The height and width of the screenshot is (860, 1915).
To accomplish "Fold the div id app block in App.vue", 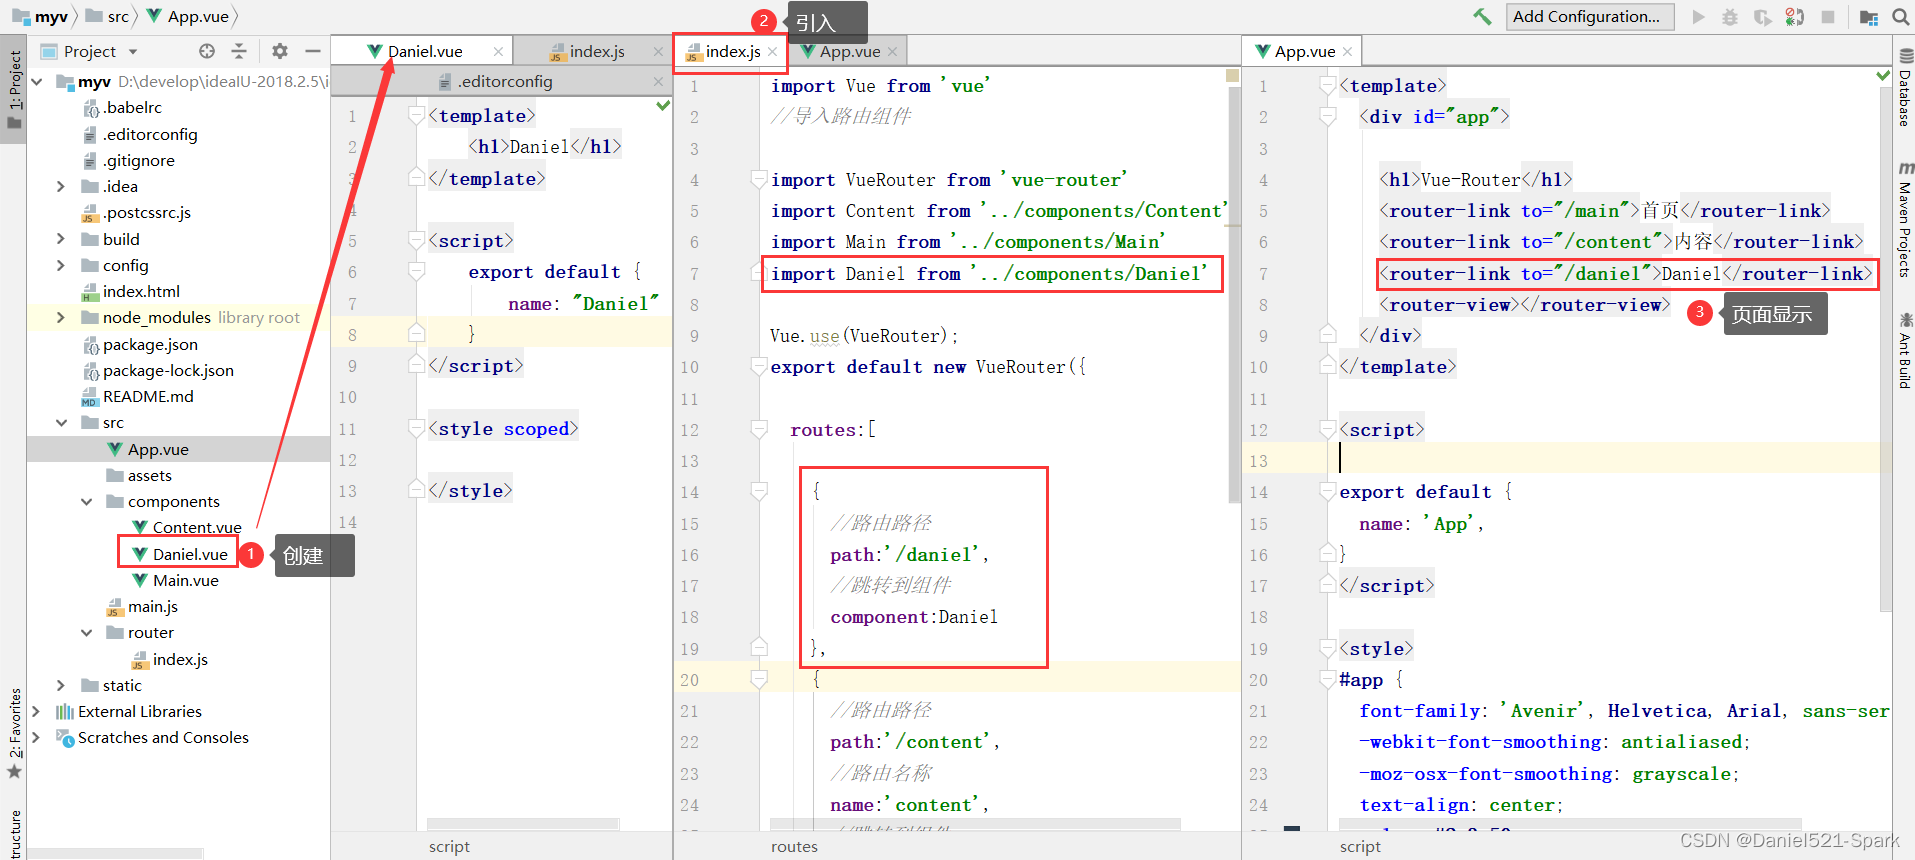I will [1328, 117].
